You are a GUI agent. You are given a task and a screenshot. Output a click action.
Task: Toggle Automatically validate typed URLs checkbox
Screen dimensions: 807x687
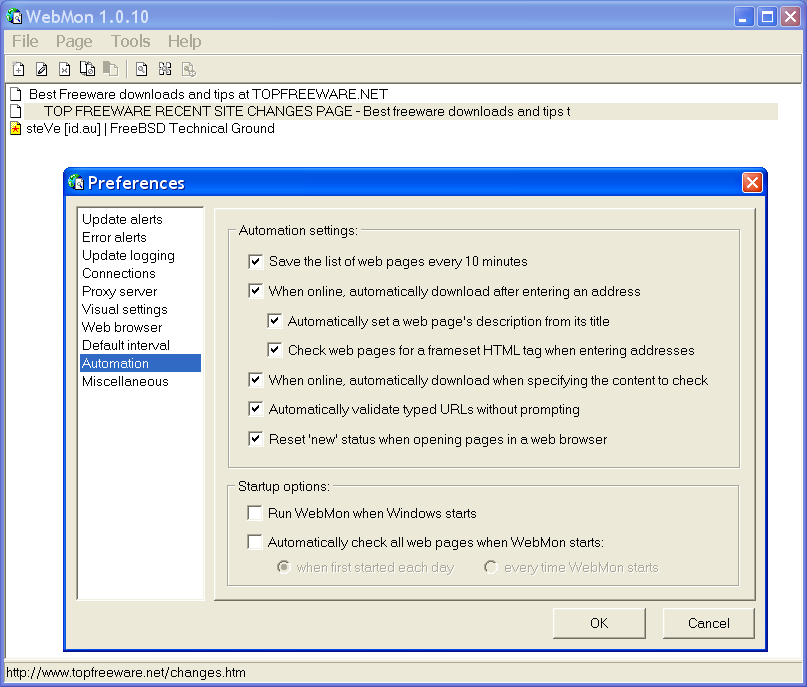coord(255,409)
